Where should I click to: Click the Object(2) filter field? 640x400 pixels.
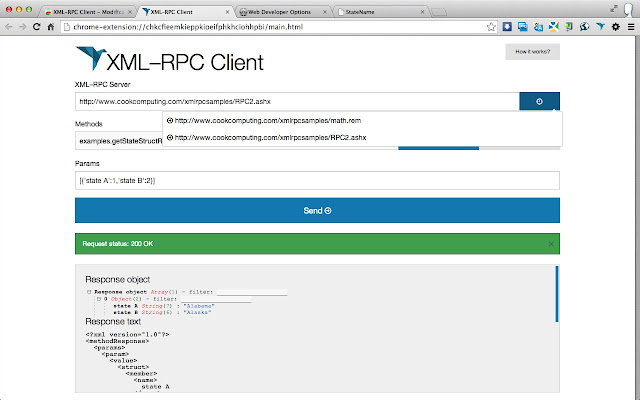(x=216, y=299)
